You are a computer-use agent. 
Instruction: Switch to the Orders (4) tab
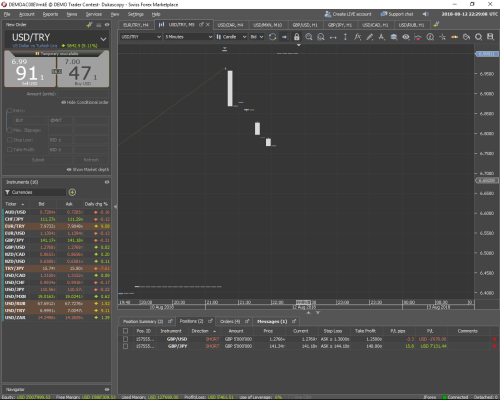coord(230,321)
